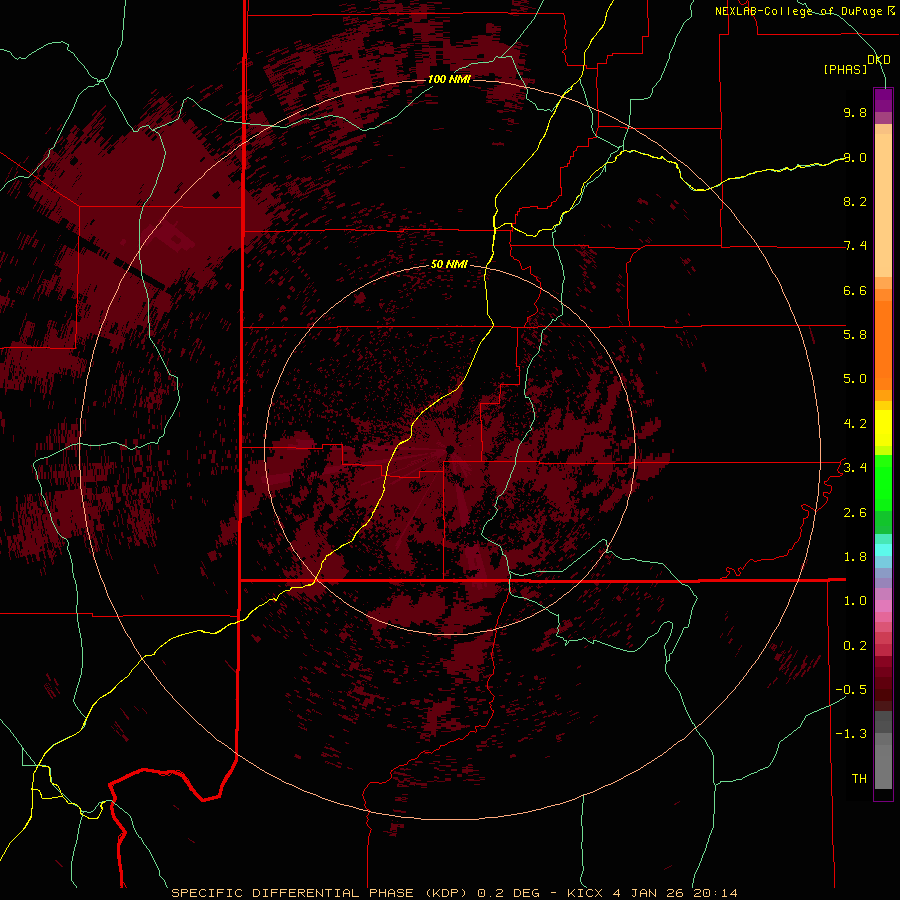Click the radar site dot at map center

click(450, 449)
